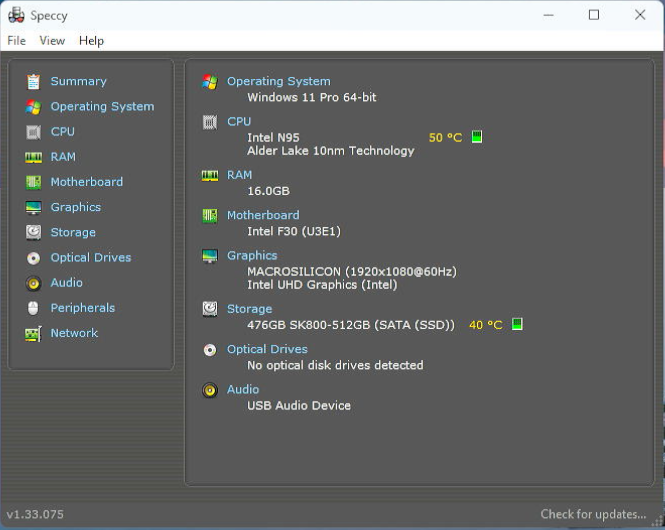
Task: Click the RAM icon in summary panel
Action: point(210,175)
